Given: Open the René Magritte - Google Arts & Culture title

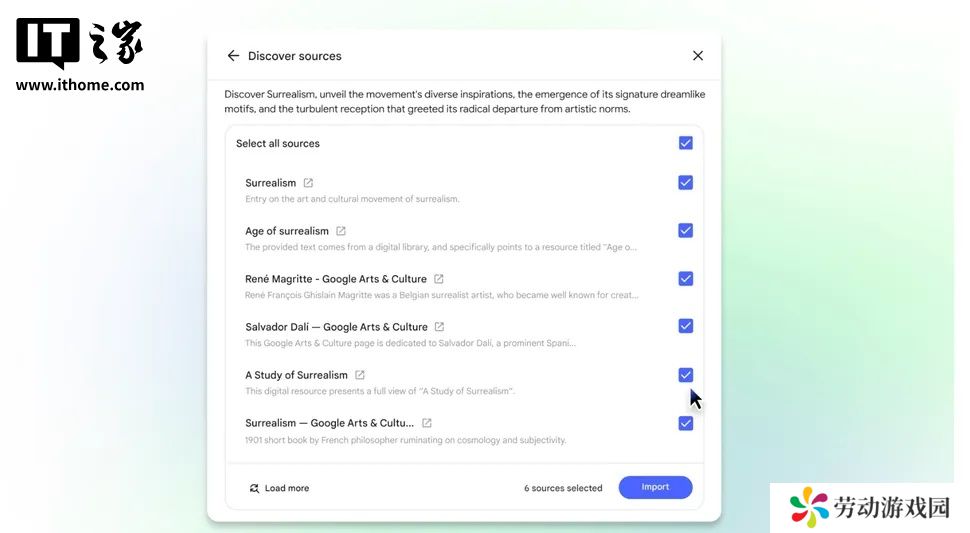Looking at the screenshot, I should tap(336, 279).
